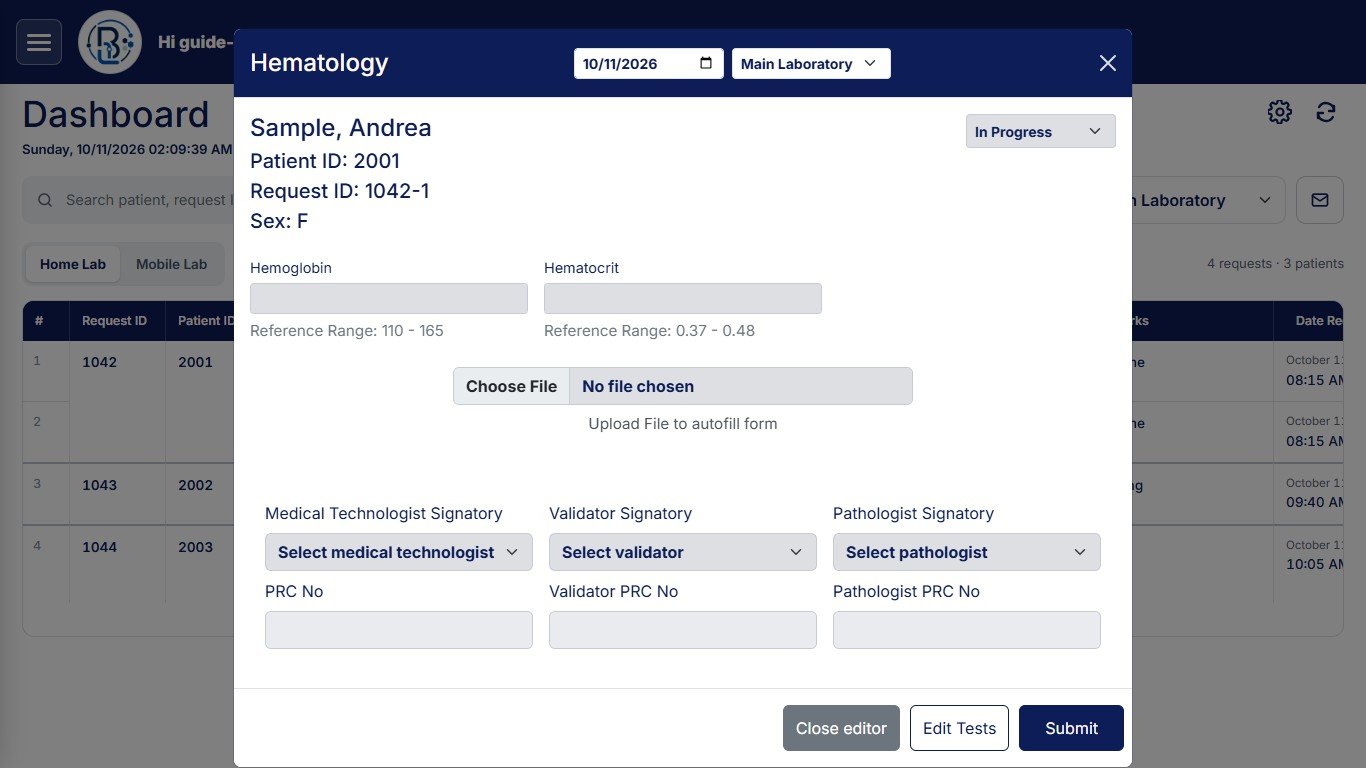Click the Hematology dialog title
The height and width of the screenshot is (768, 1366).
(319, 63)
